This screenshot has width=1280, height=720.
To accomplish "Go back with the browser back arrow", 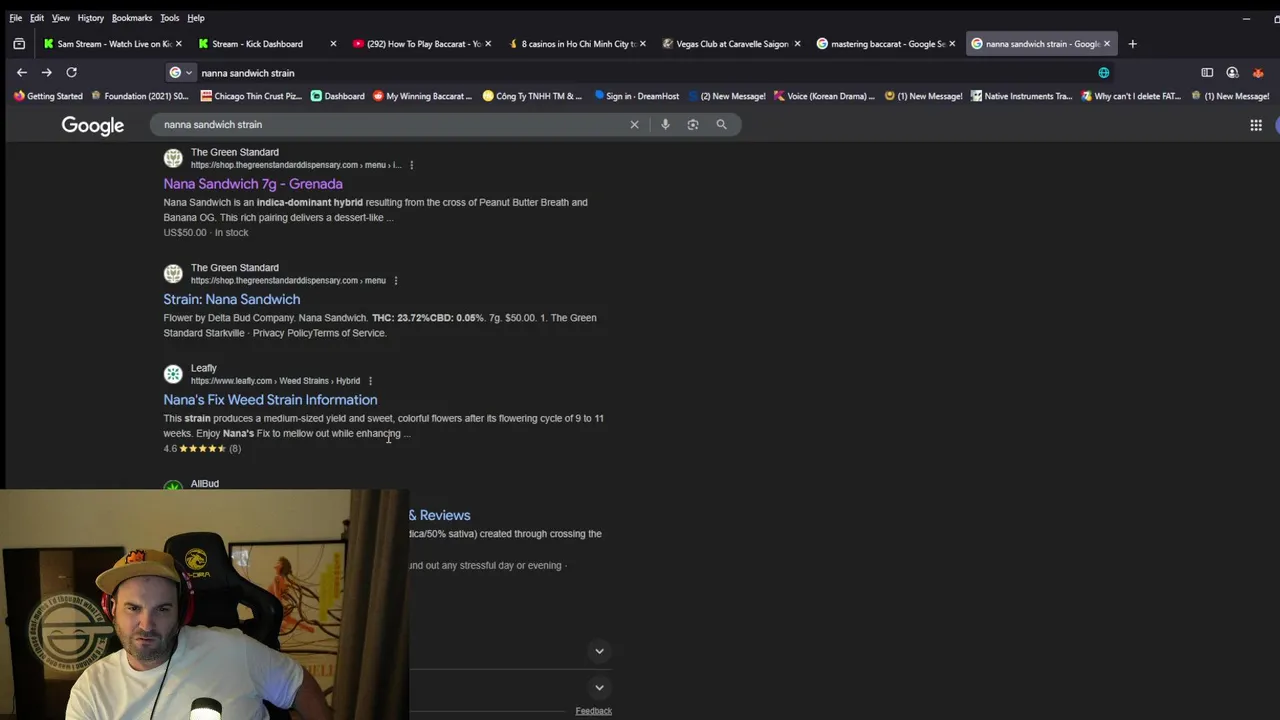I will [x=22, y=72].
